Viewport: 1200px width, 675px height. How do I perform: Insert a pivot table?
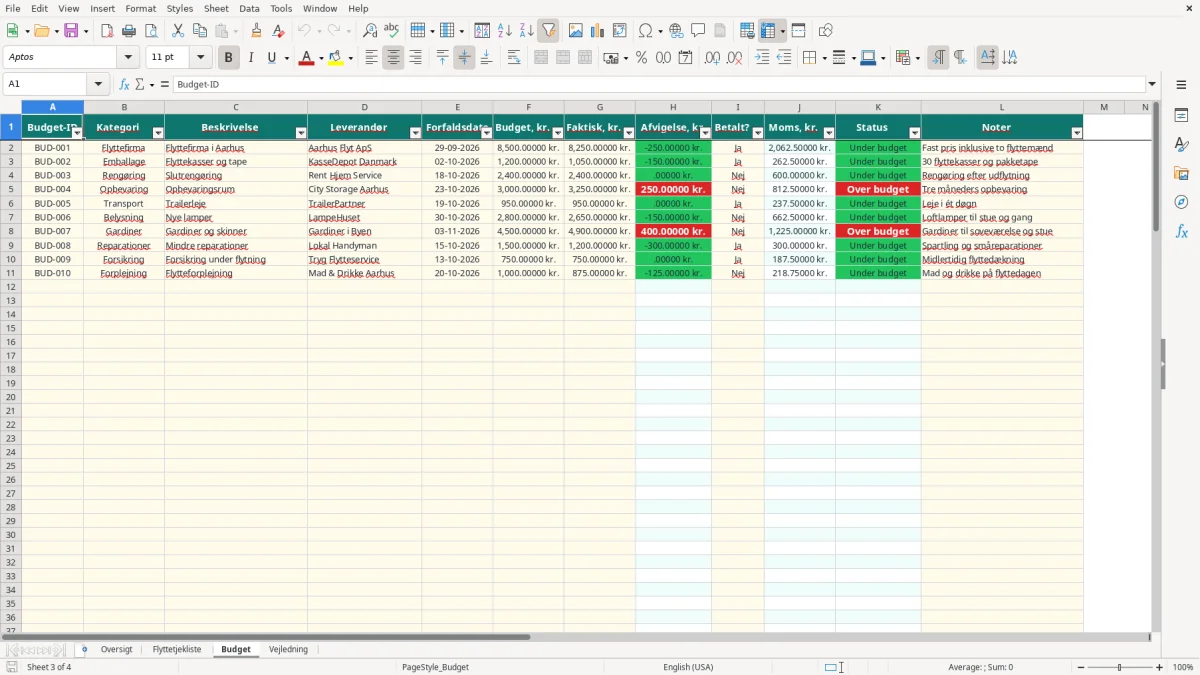(x=620, y=31)
